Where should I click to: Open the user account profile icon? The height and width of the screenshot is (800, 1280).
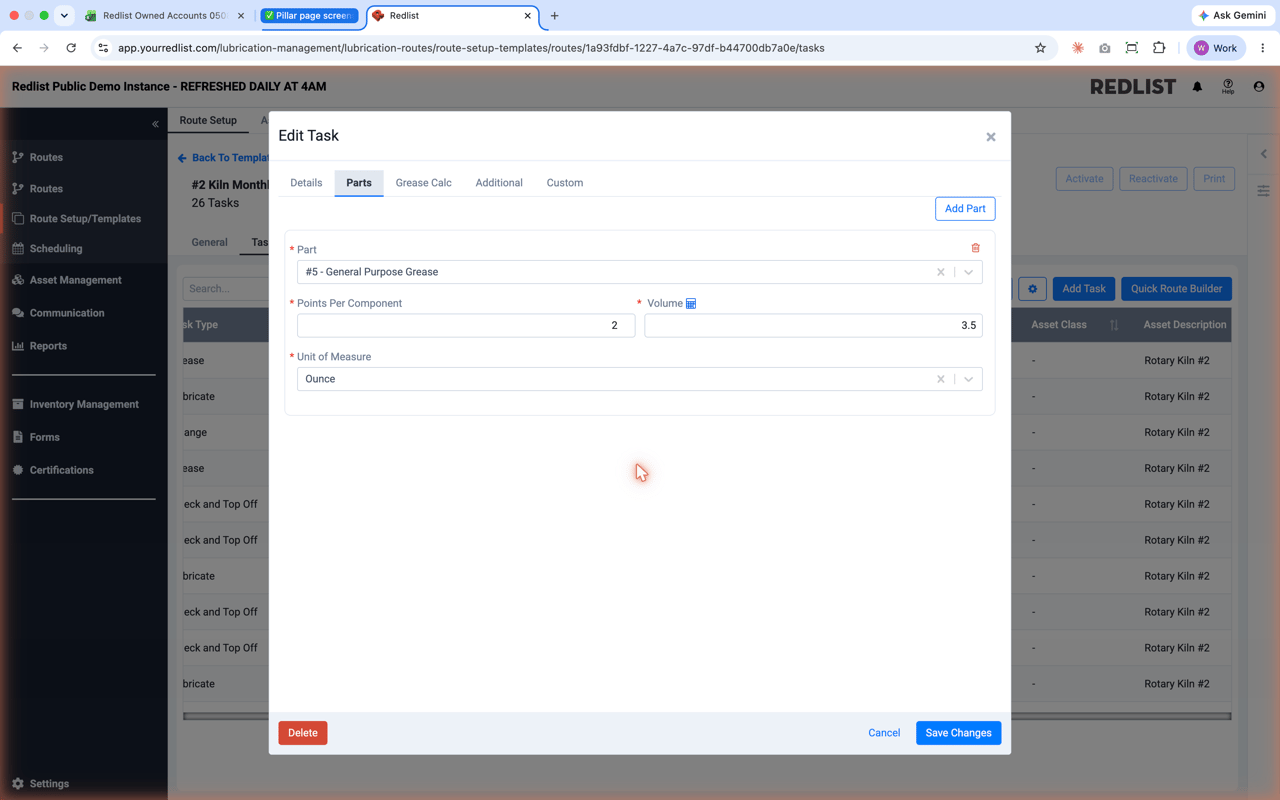1259,87
